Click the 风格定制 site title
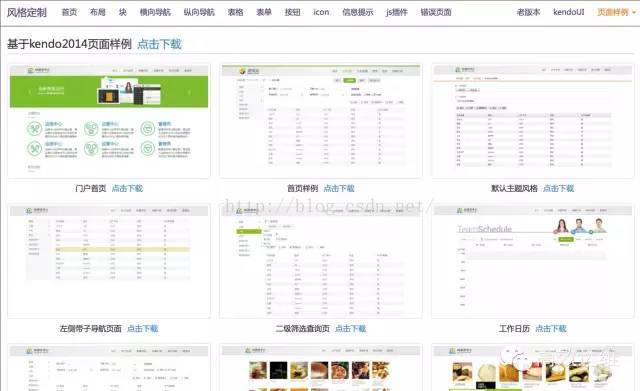This screenshot has height=391, width=640. pos(27,12)
